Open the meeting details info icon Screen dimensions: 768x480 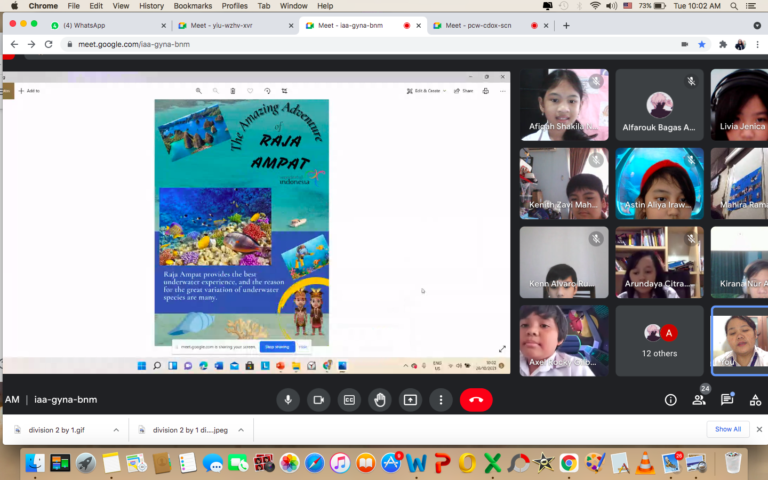tap(671, 399)
